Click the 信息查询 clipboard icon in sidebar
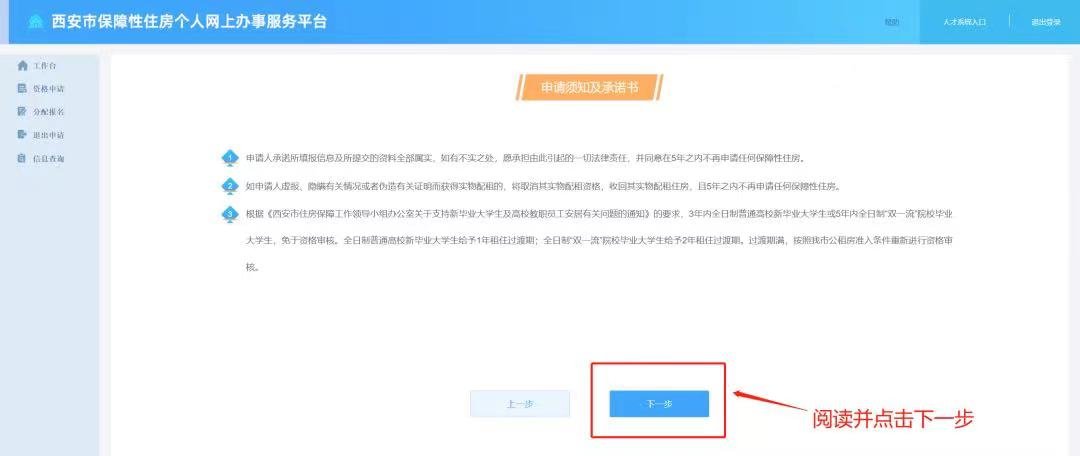Image resolution: width=1080 pixels, height=456 pixels. pos(22,158)
